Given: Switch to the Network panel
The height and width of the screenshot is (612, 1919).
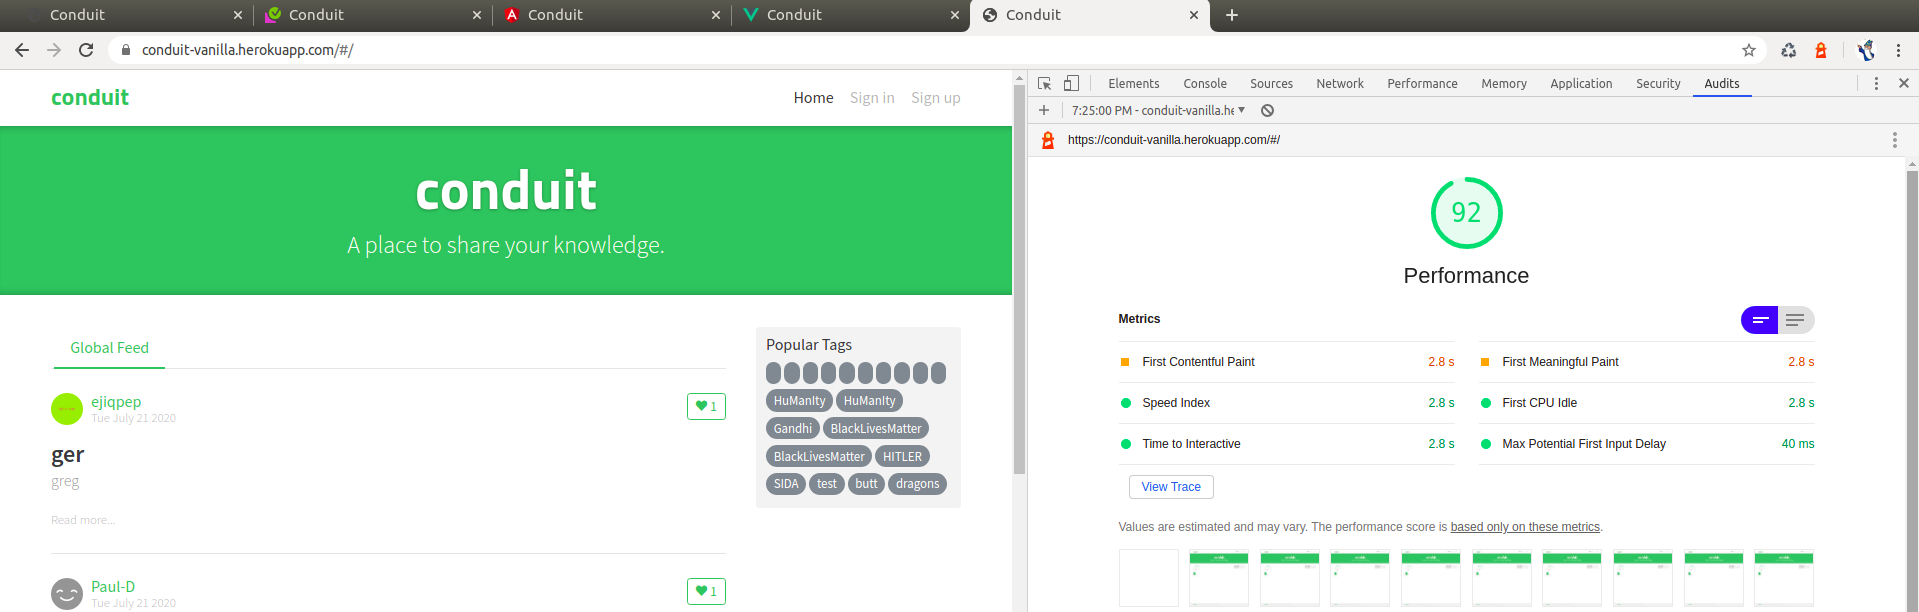Looking at the screenshot, I should click(1339, 84).
